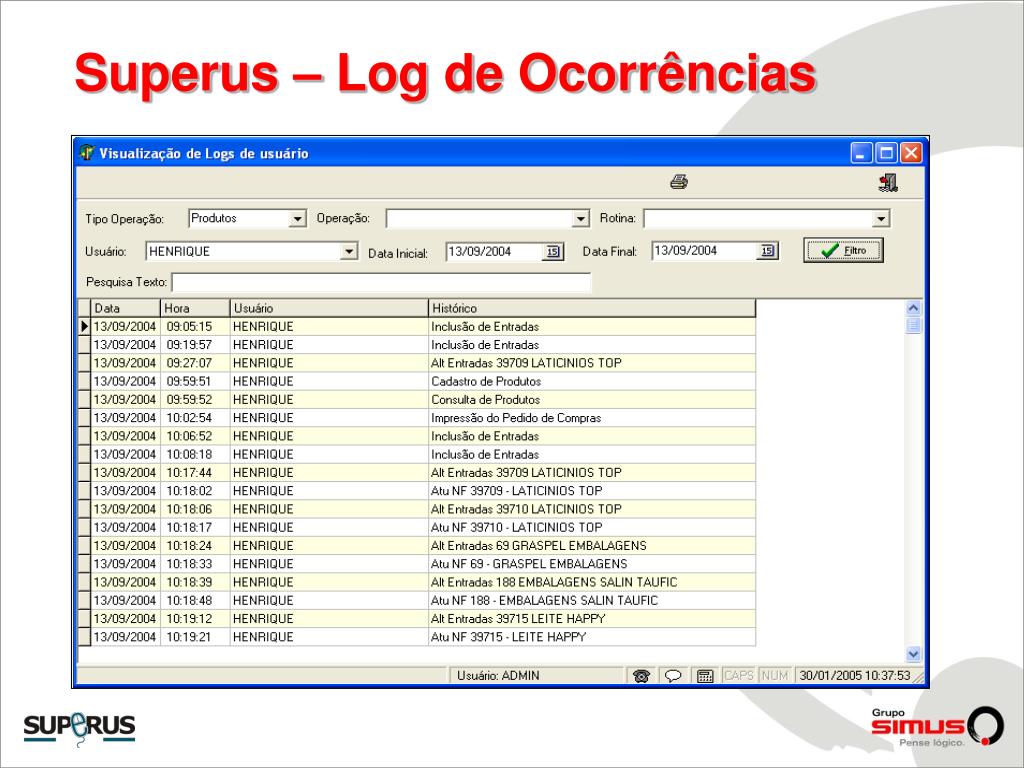Image resolution: width=1024 pixels, height=768 pixels.
Task: Click 'Alt Entradas 39710 LATICINIOS TOP'
Action: tap(526, 509)
